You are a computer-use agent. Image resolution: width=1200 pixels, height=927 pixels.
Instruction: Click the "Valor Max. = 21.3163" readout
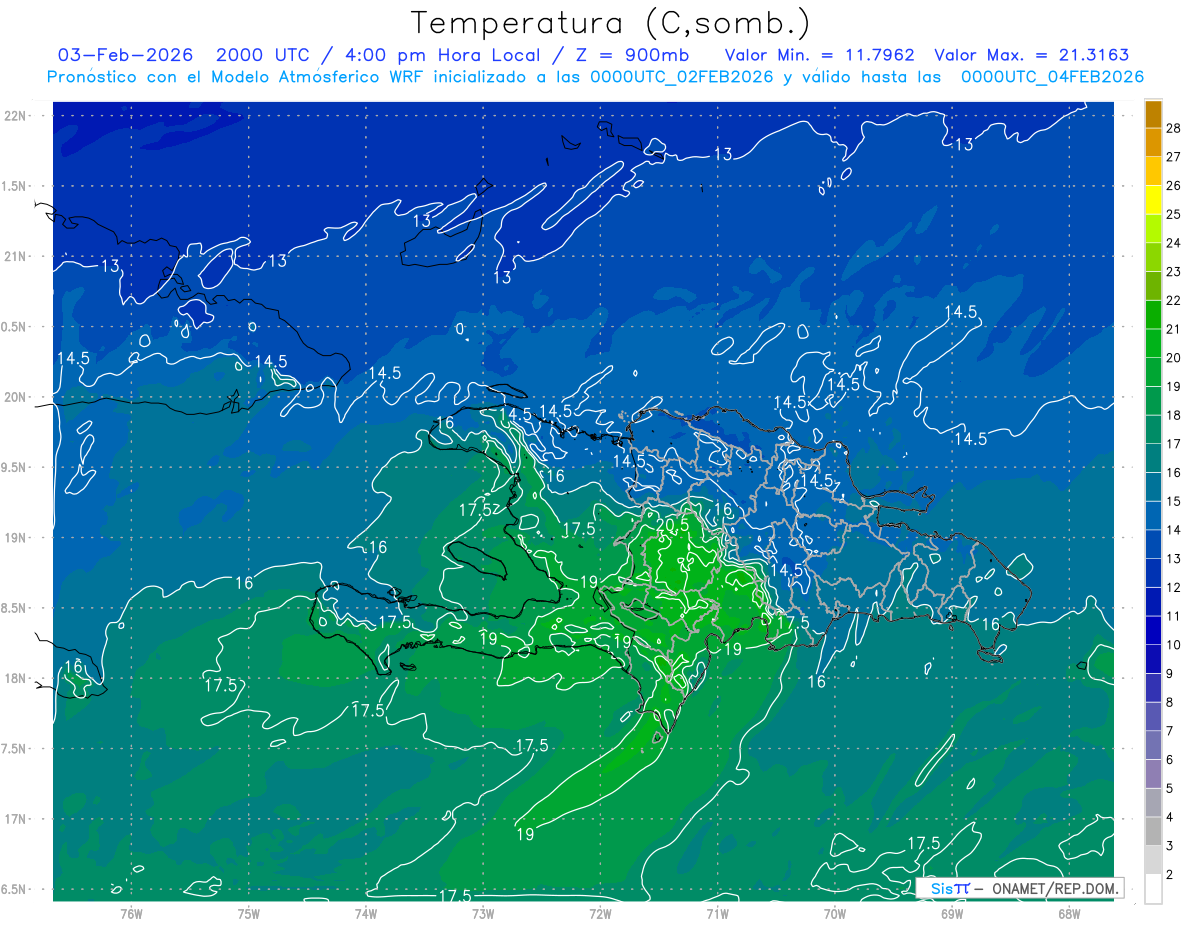point(1033,55)
